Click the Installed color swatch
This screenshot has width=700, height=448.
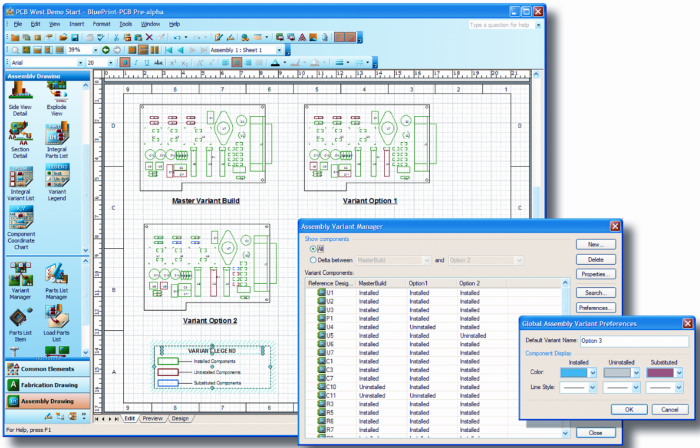point(574,373)
